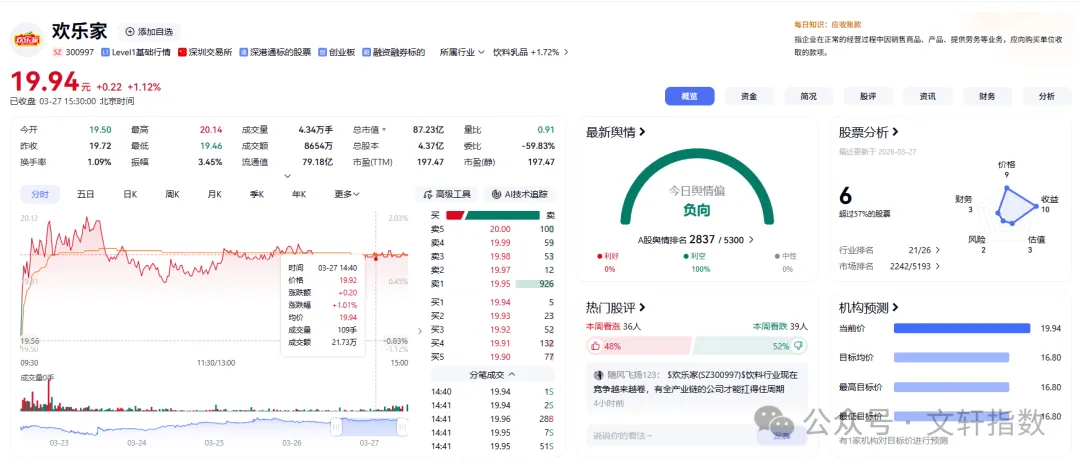Open 高级工具 advanced tools
This screenshot has height=466, width=1080.
446,194
